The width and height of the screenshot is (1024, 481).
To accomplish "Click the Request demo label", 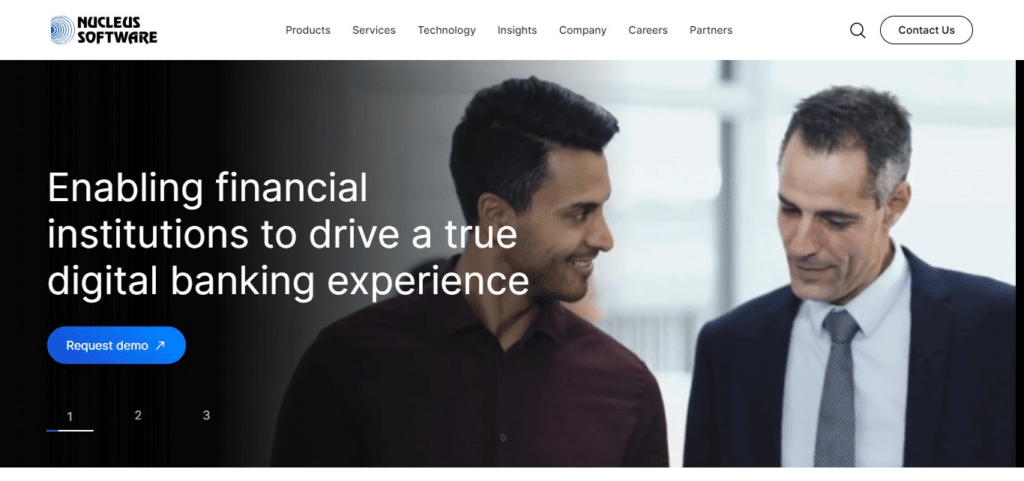I will [x=107, y=346].
